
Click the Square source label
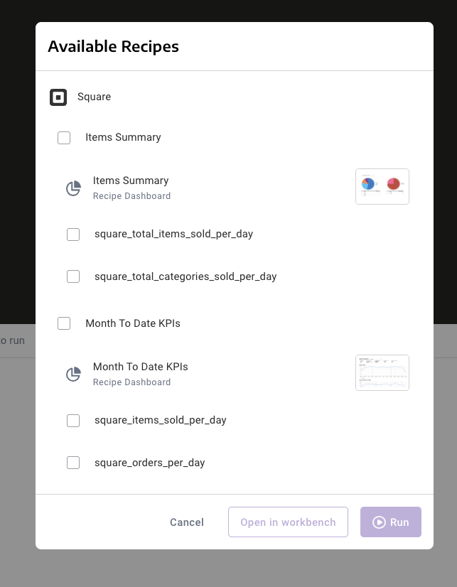[x=94, y=97]
